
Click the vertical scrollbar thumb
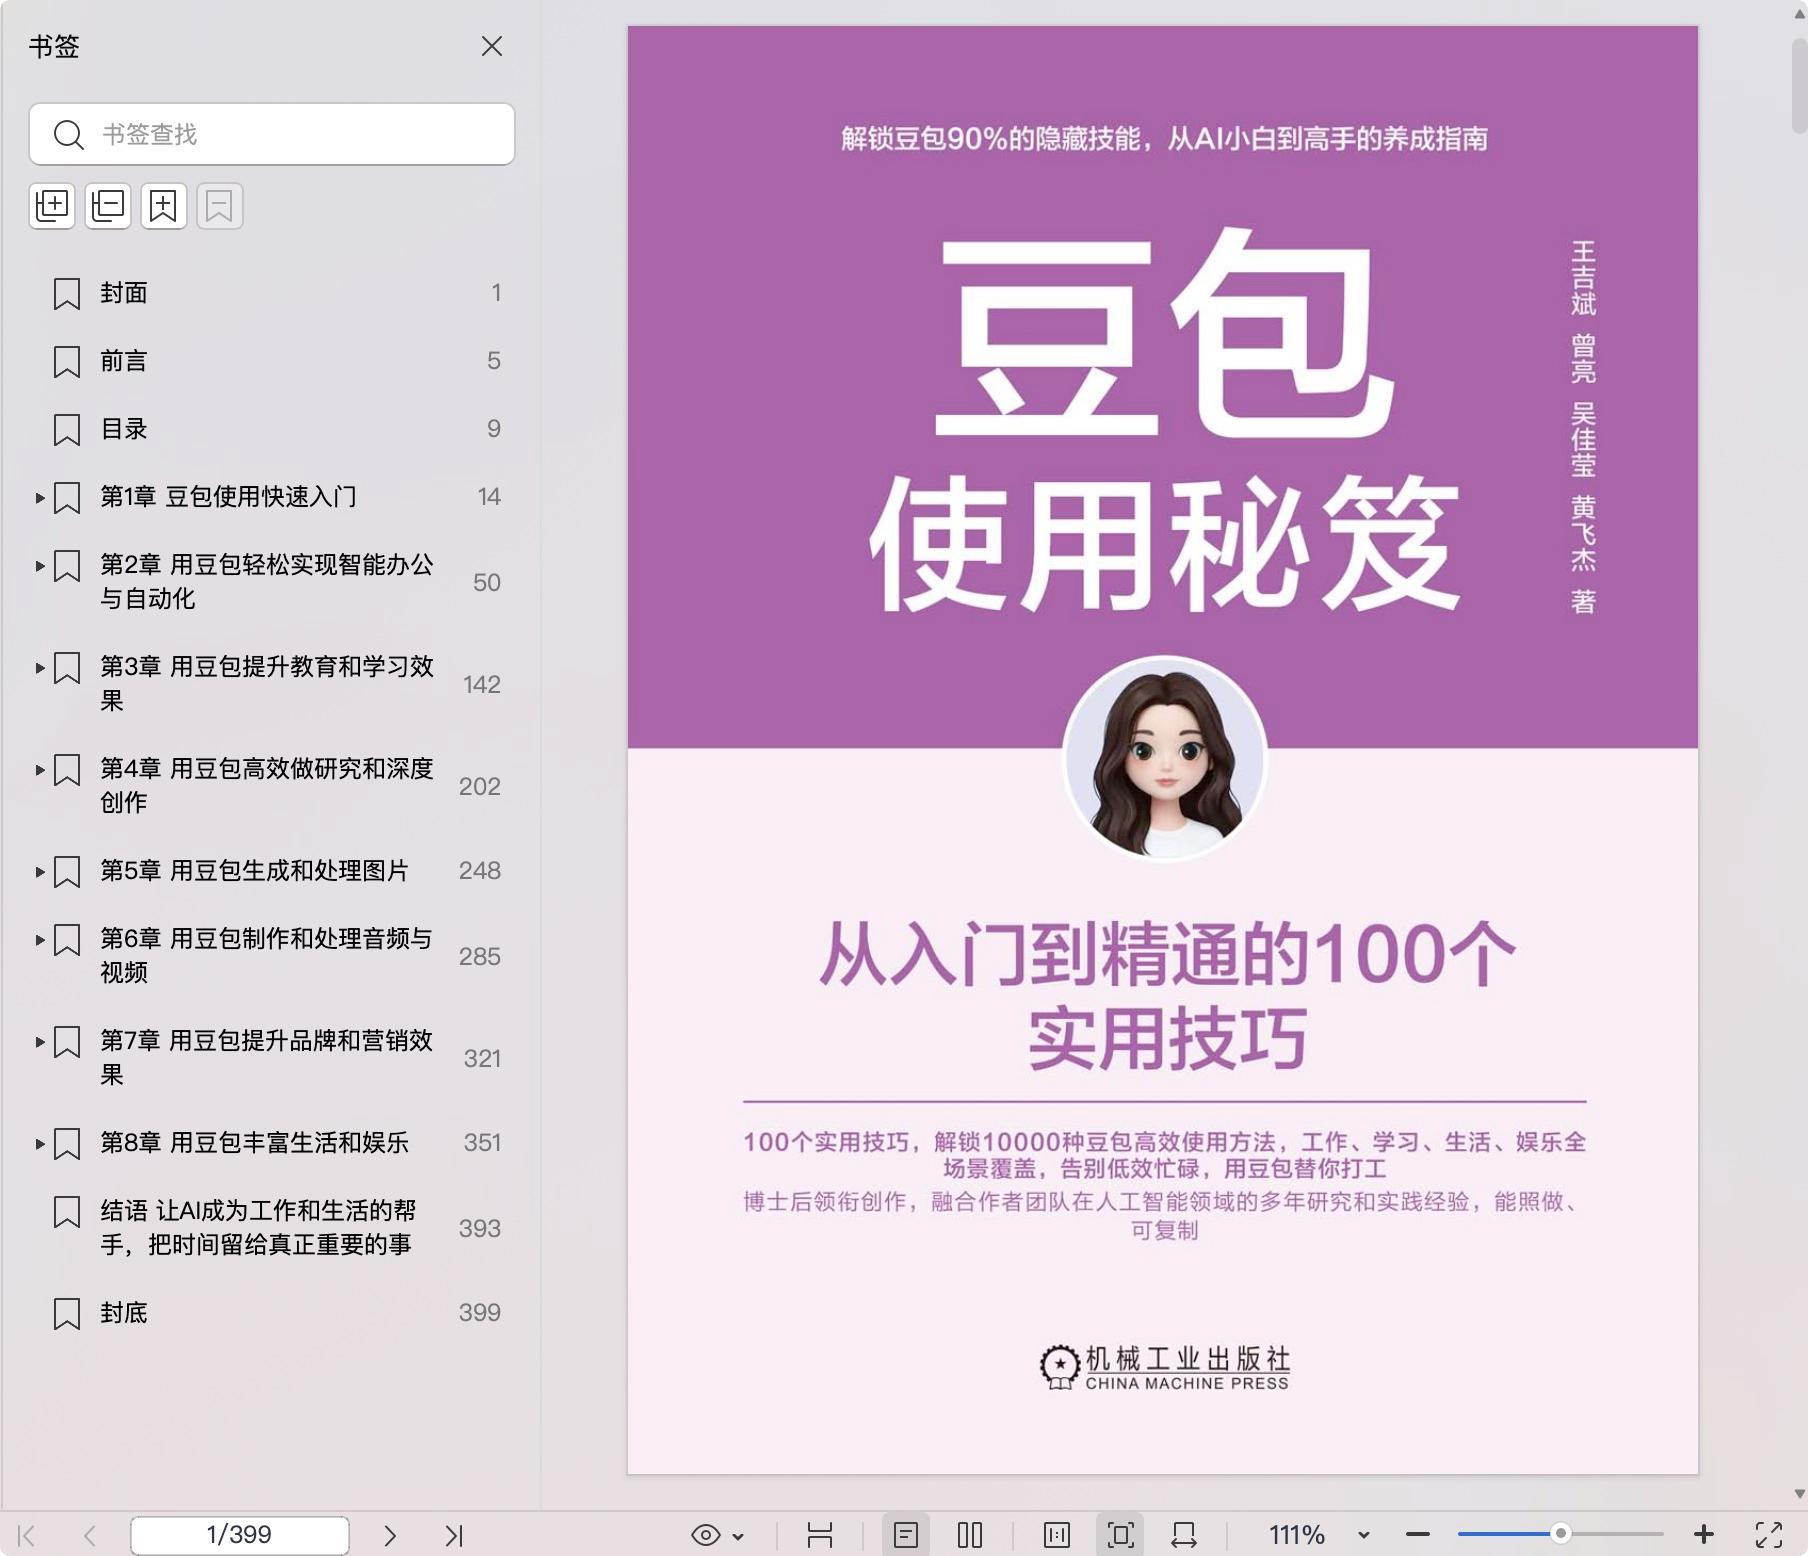click(1799, 87)
